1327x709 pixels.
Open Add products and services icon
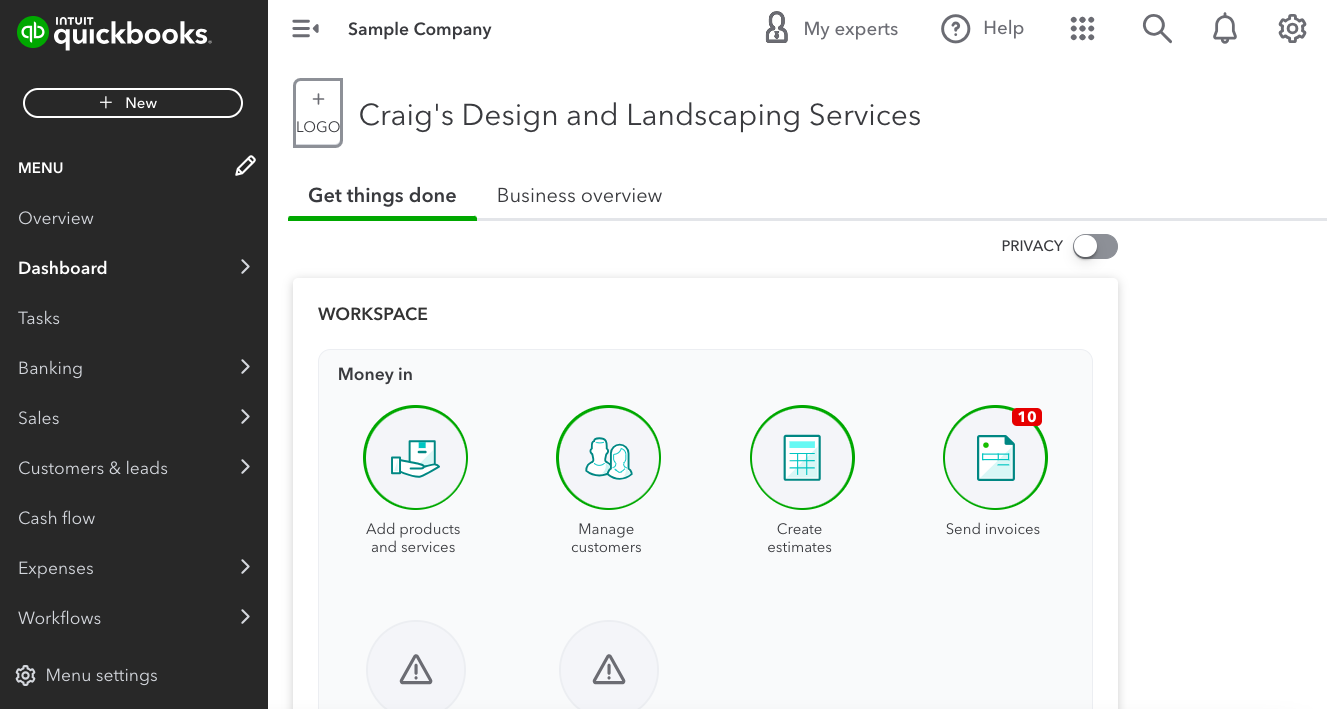(415, 457)
